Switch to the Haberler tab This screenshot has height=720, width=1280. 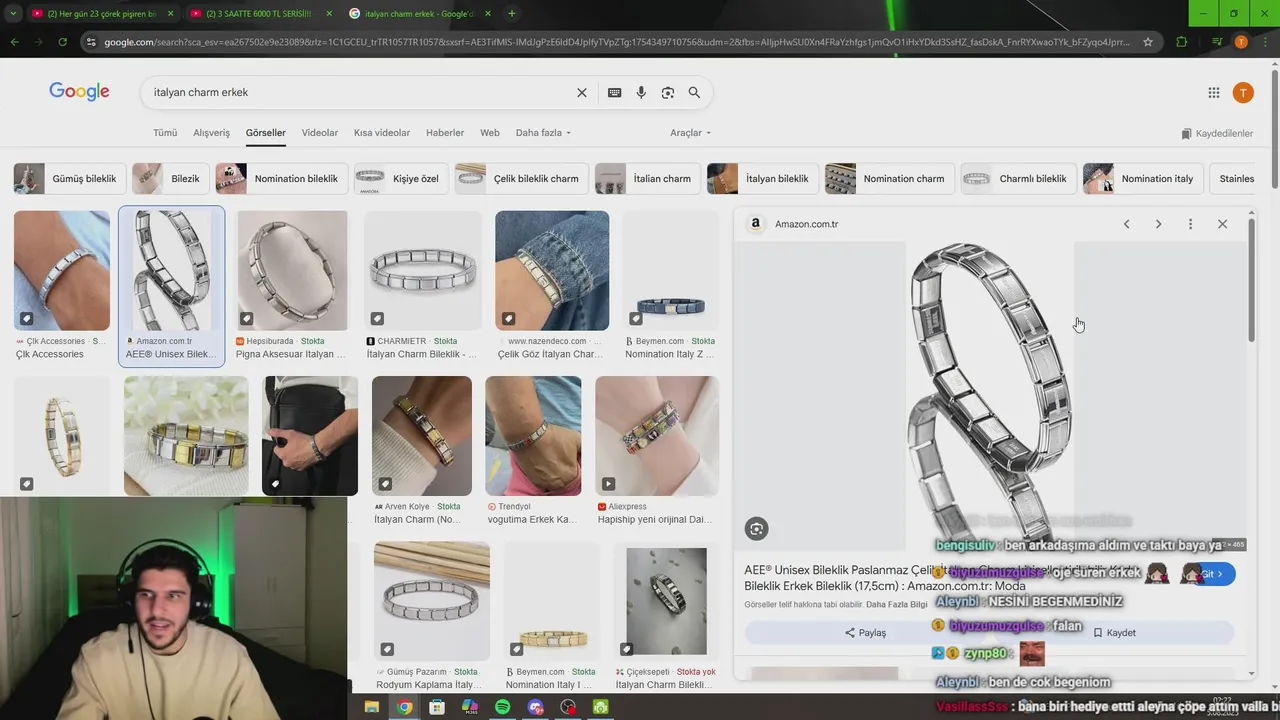coord(445,133)
